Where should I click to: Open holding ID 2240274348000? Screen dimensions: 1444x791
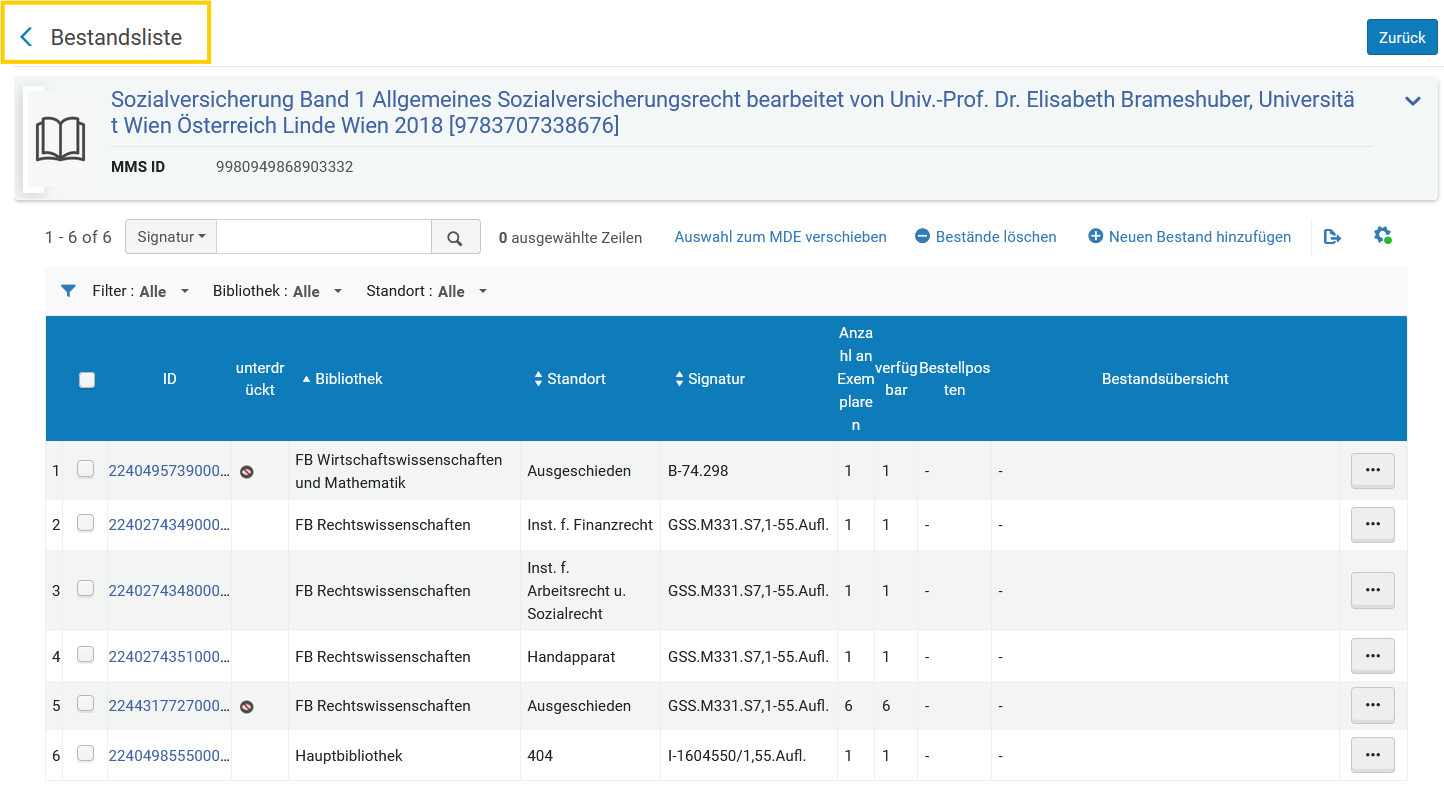tap(169, 590)
